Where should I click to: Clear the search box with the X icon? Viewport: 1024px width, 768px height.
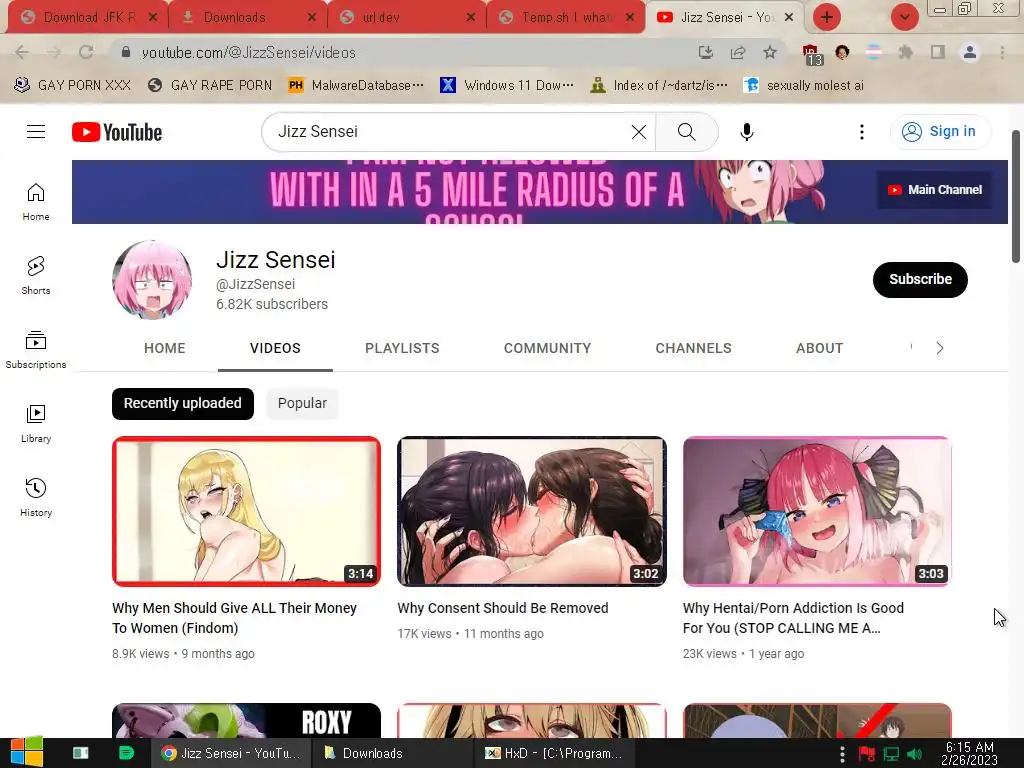pos(639,132)
